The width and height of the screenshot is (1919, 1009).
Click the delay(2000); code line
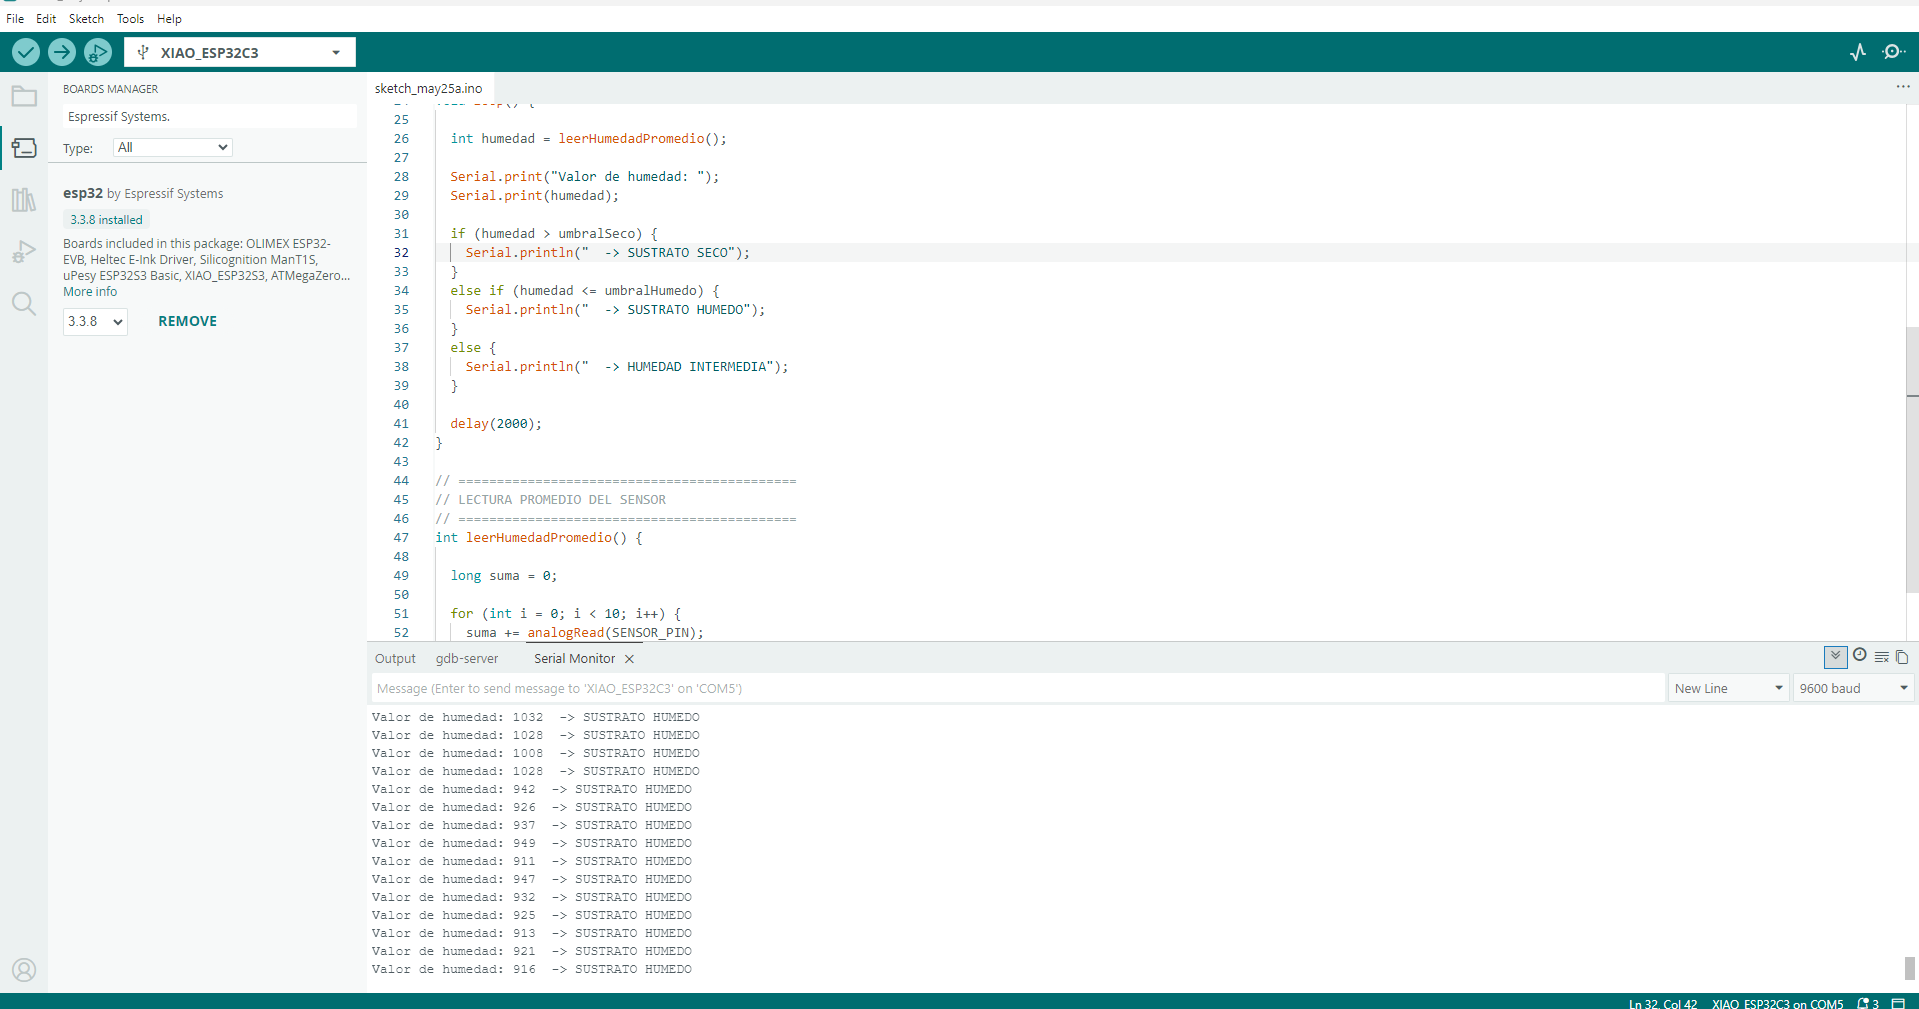pyautogui.click(x=496, y=424)
